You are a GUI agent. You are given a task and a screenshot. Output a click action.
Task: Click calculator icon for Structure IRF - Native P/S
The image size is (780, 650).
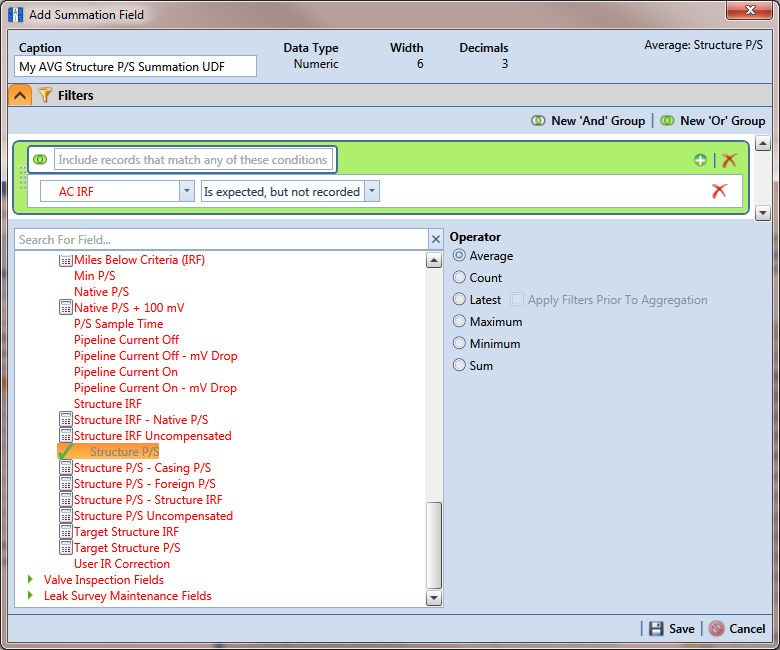(x=66, y=419)
